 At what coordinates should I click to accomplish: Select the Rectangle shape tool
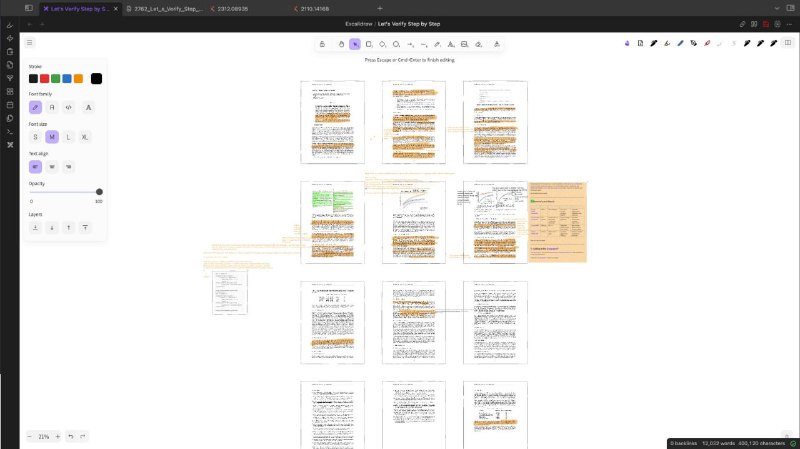(369, 44)
